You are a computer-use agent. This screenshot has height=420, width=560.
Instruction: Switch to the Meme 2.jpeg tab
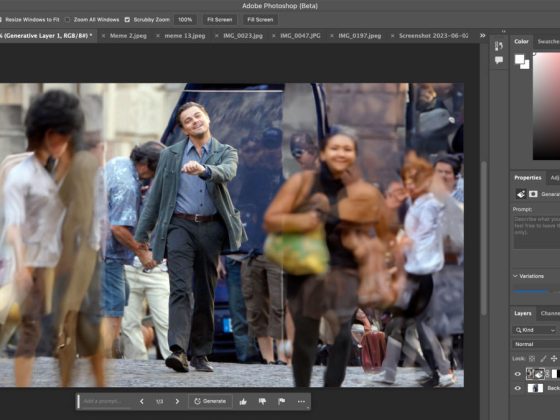128,36
